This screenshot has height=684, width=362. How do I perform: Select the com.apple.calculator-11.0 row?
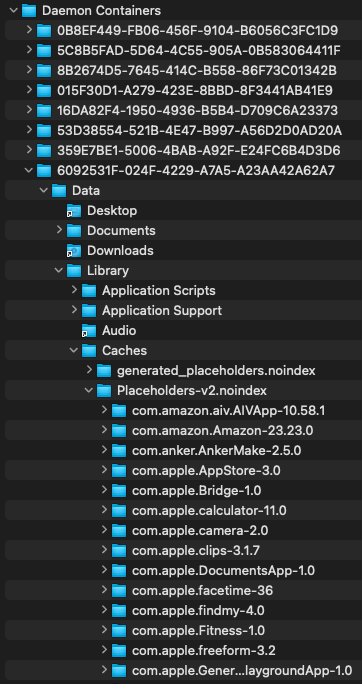tap(181, 510)
